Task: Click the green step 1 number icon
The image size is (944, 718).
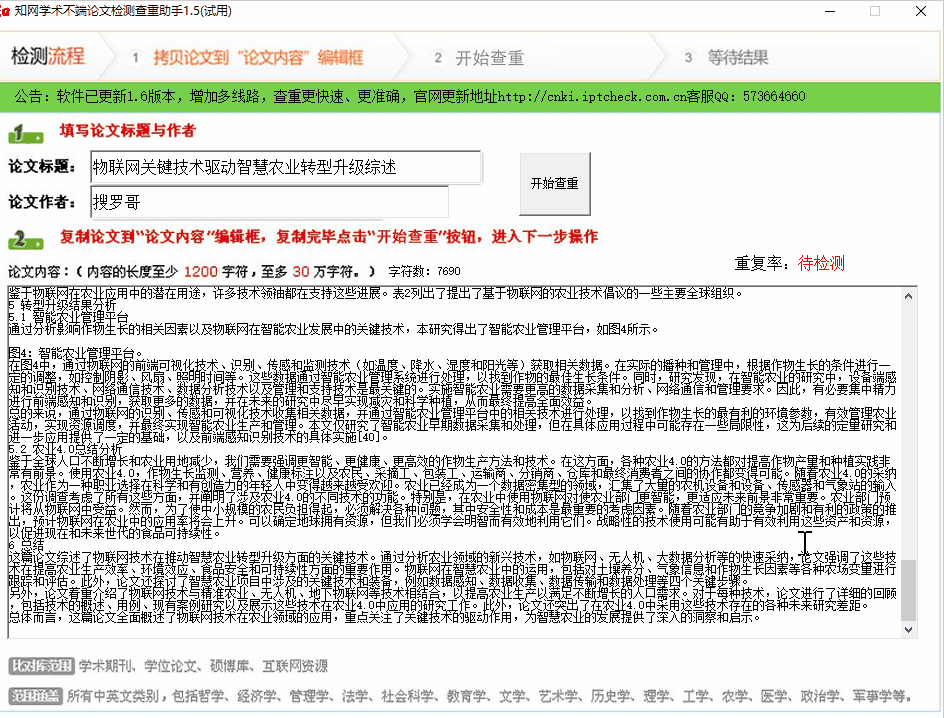Action: 25,133
